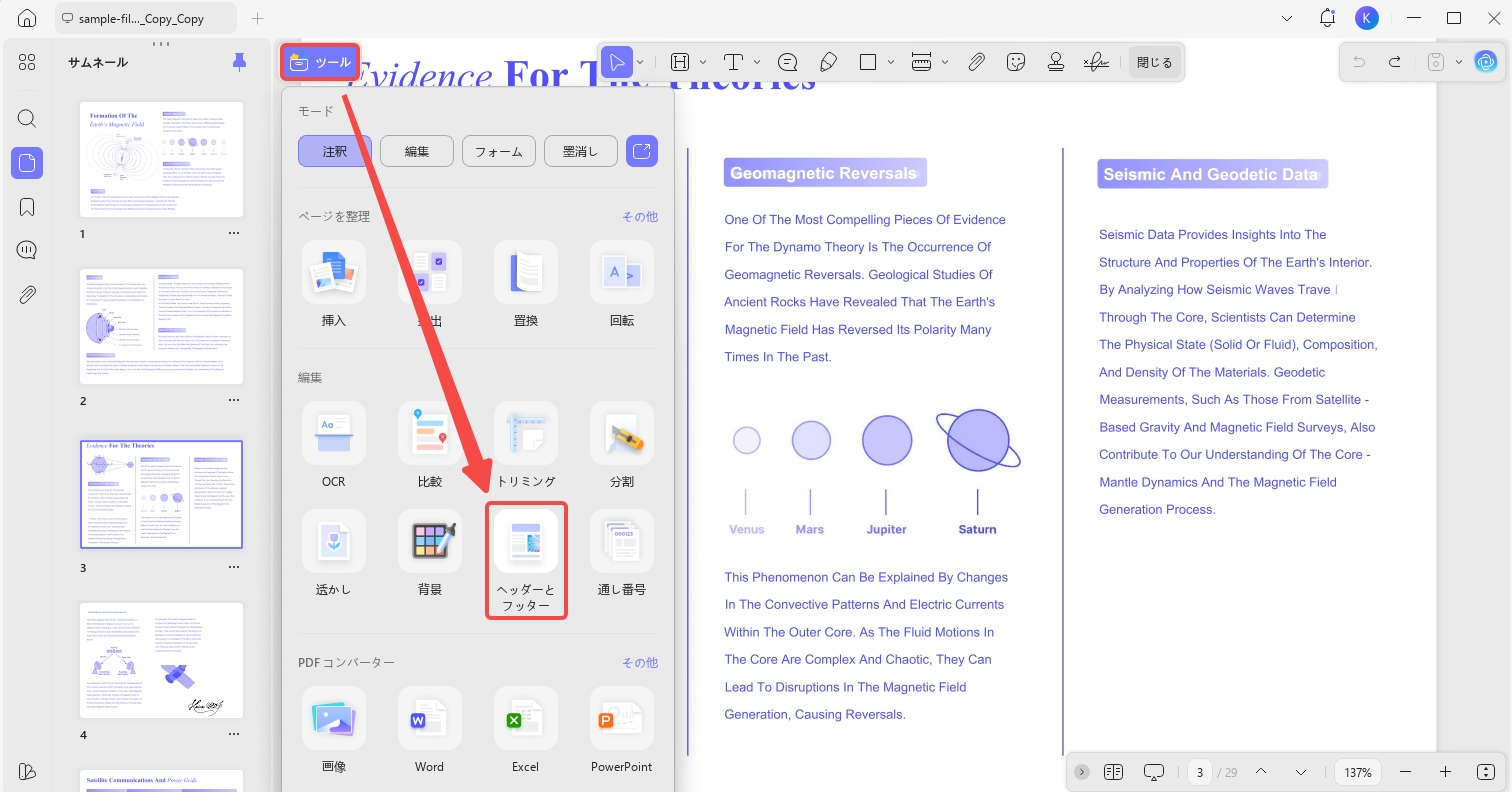Expand the shape tool dropdown arrow
The image size is (1512, 792).
click(891, 62)
